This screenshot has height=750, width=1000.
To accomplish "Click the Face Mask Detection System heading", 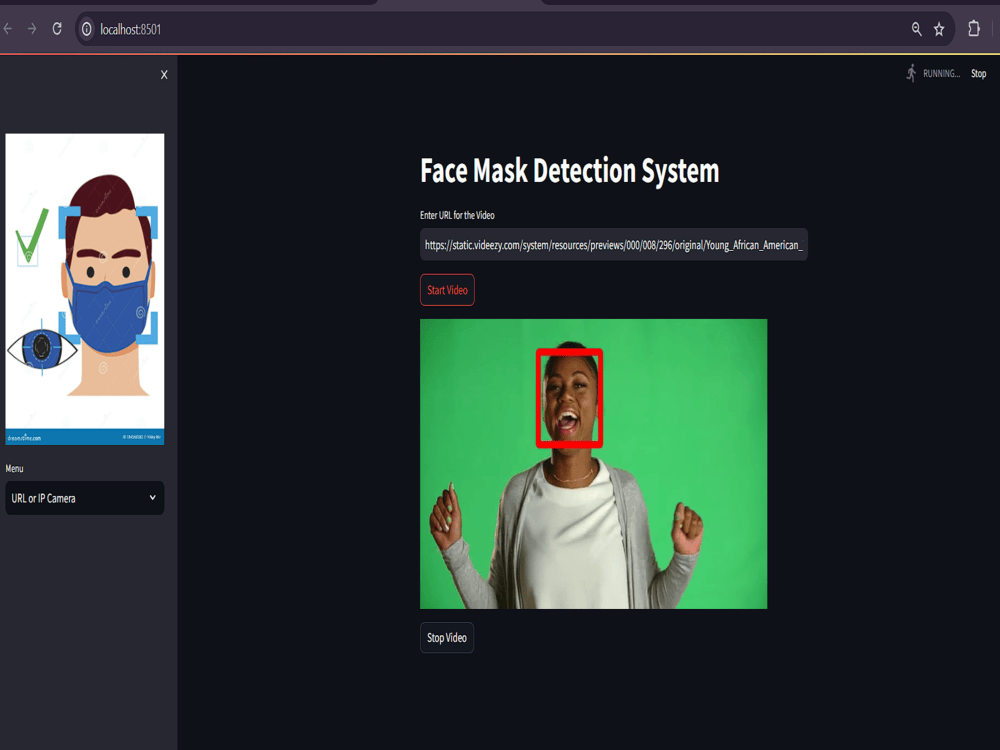I will coord(570,171).
